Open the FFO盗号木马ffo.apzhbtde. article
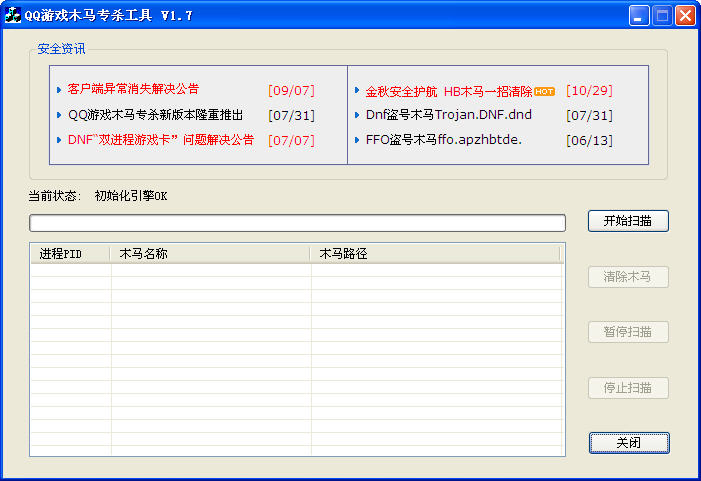701x481 pixels. coord(443,140)
